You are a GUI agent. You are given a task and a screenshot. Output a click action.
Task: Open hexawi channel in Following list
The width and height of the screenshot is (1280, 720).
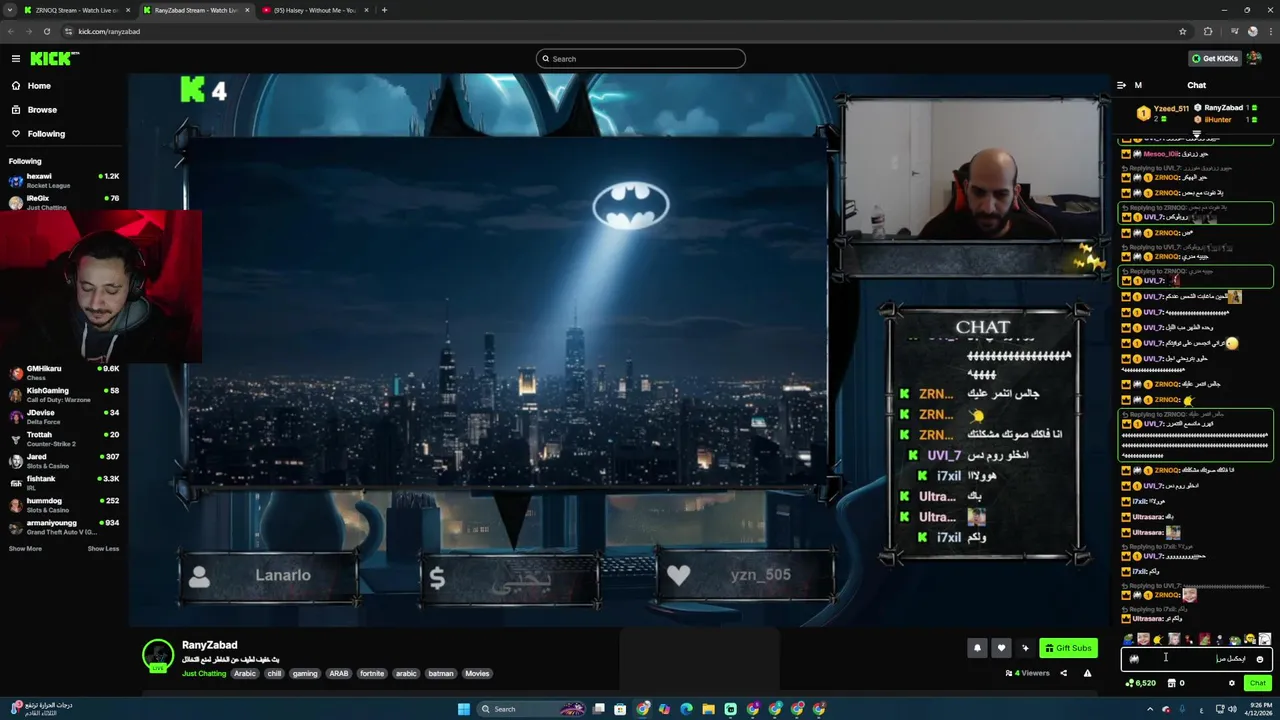pyautogui.click(x=63, y=180)
